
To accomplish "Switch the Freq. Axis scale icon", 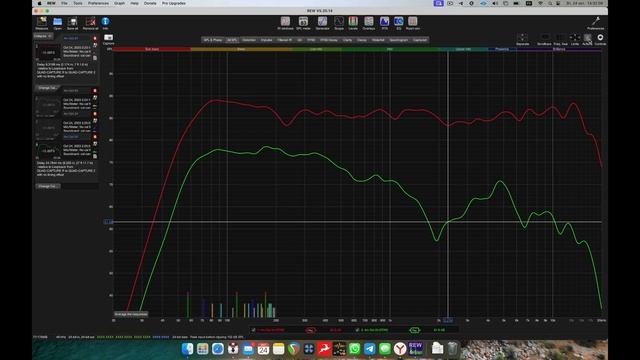I will coord(560,38).
